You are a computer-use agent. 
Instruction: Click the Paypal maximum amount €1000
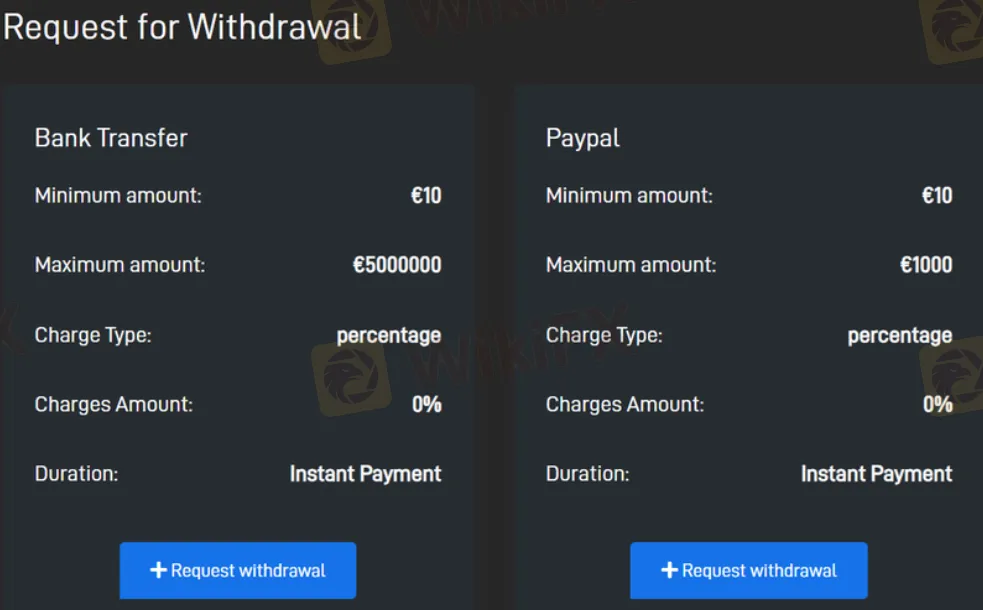coord(926,265)
